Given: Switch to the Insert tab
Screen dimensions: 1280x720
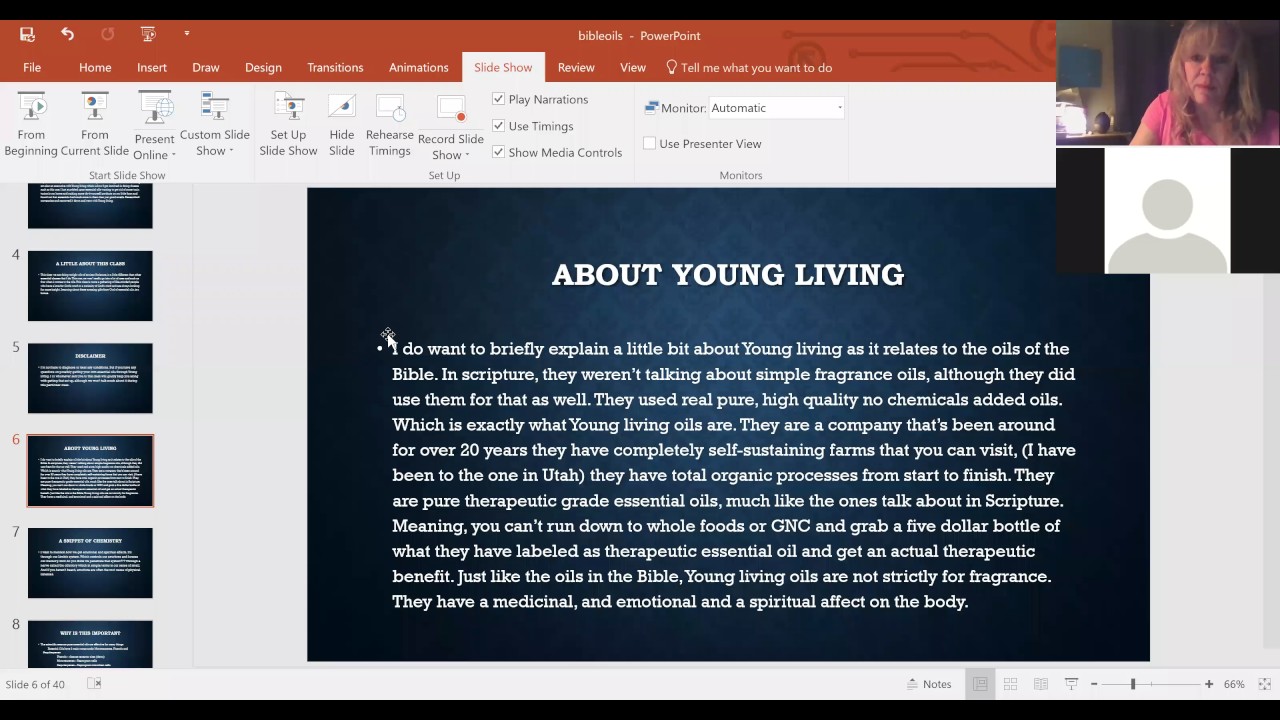Looking at the screenshot, I should pyautogui.click(x=152, y=67).
